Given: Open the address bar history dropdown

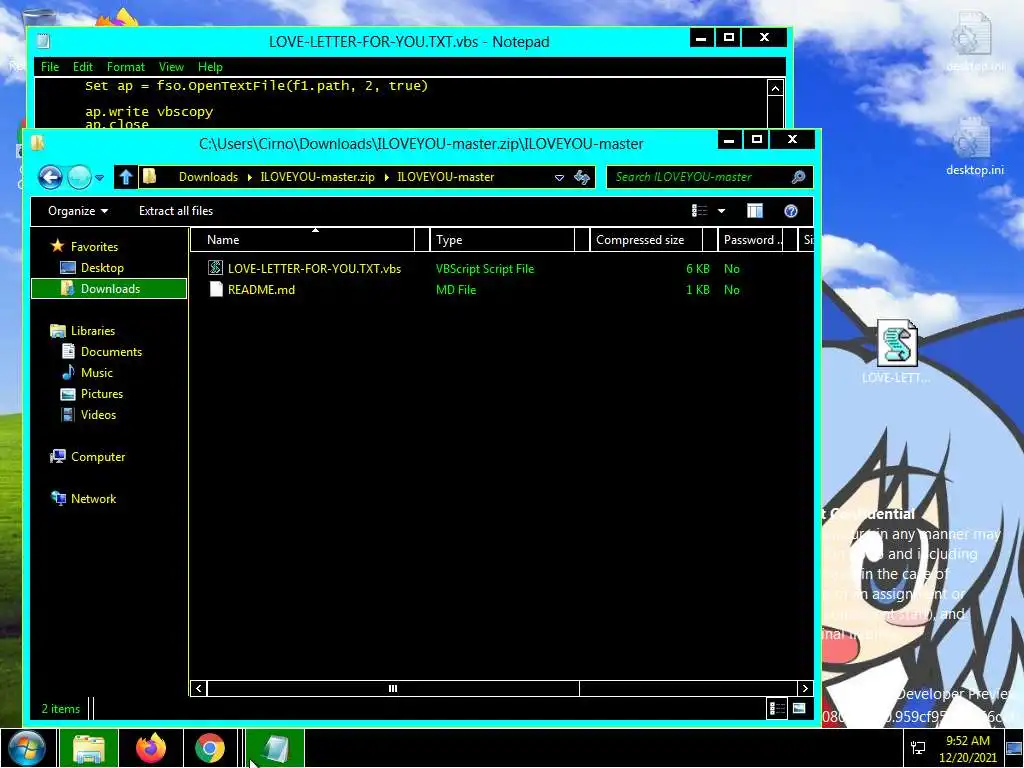Looking at the screenshot, I should (x=559, y=178).
